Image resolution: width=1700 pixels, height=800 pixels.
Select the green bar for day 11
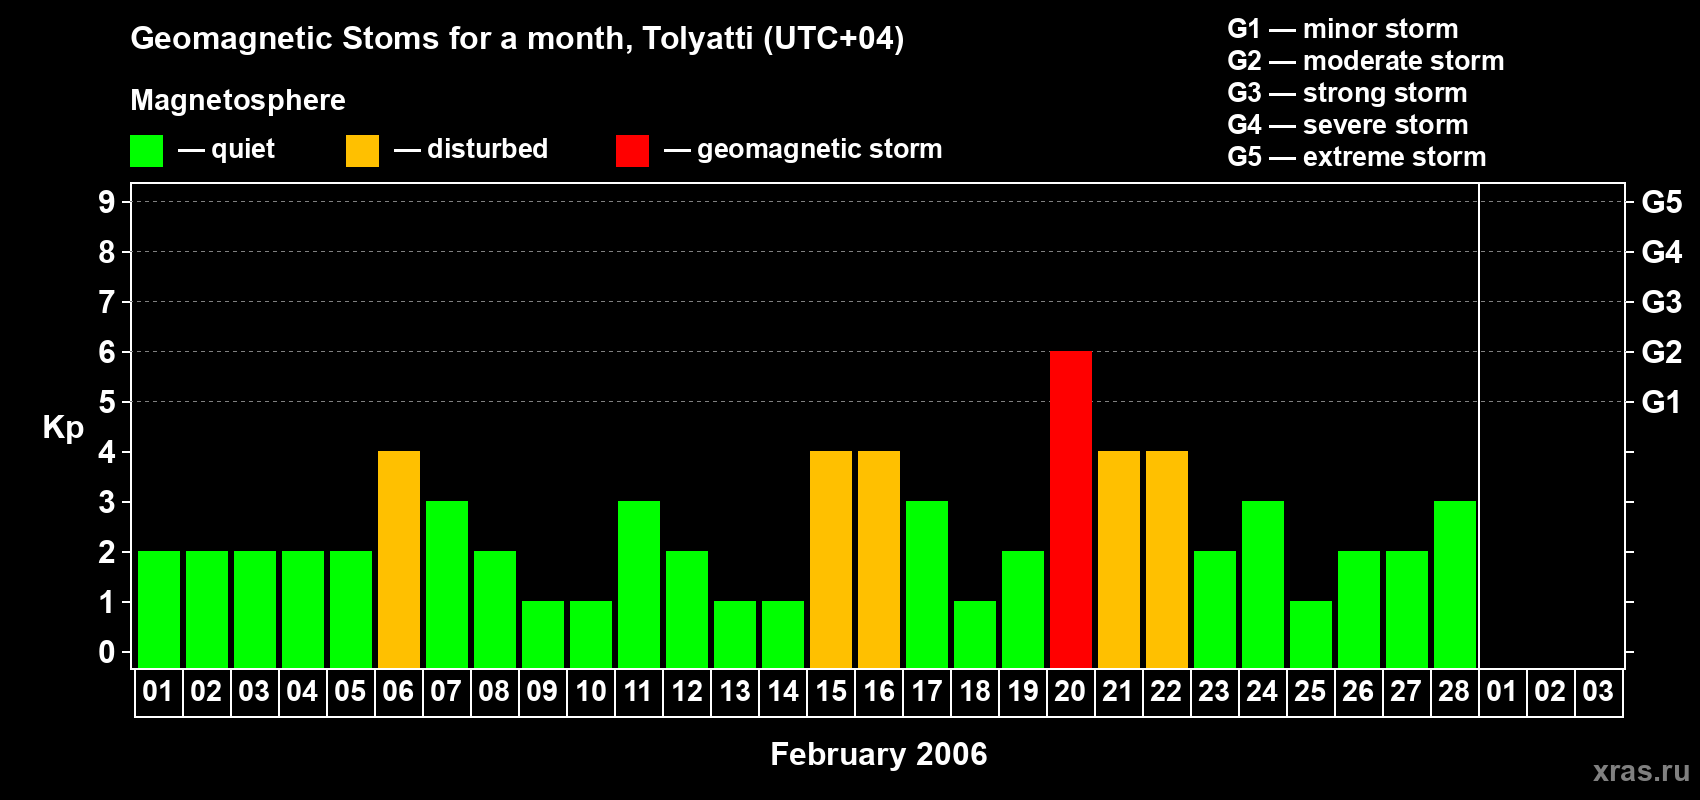(639, 584)
